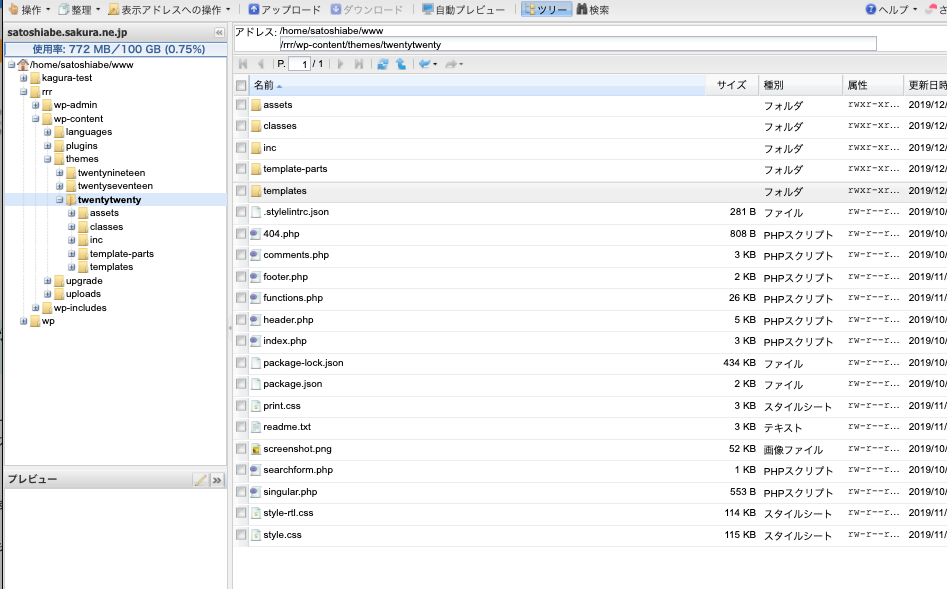This screenshot has width=947, height=589.
Task: Toggle the ツリー (tree) view button
Action: coord(546,9)
